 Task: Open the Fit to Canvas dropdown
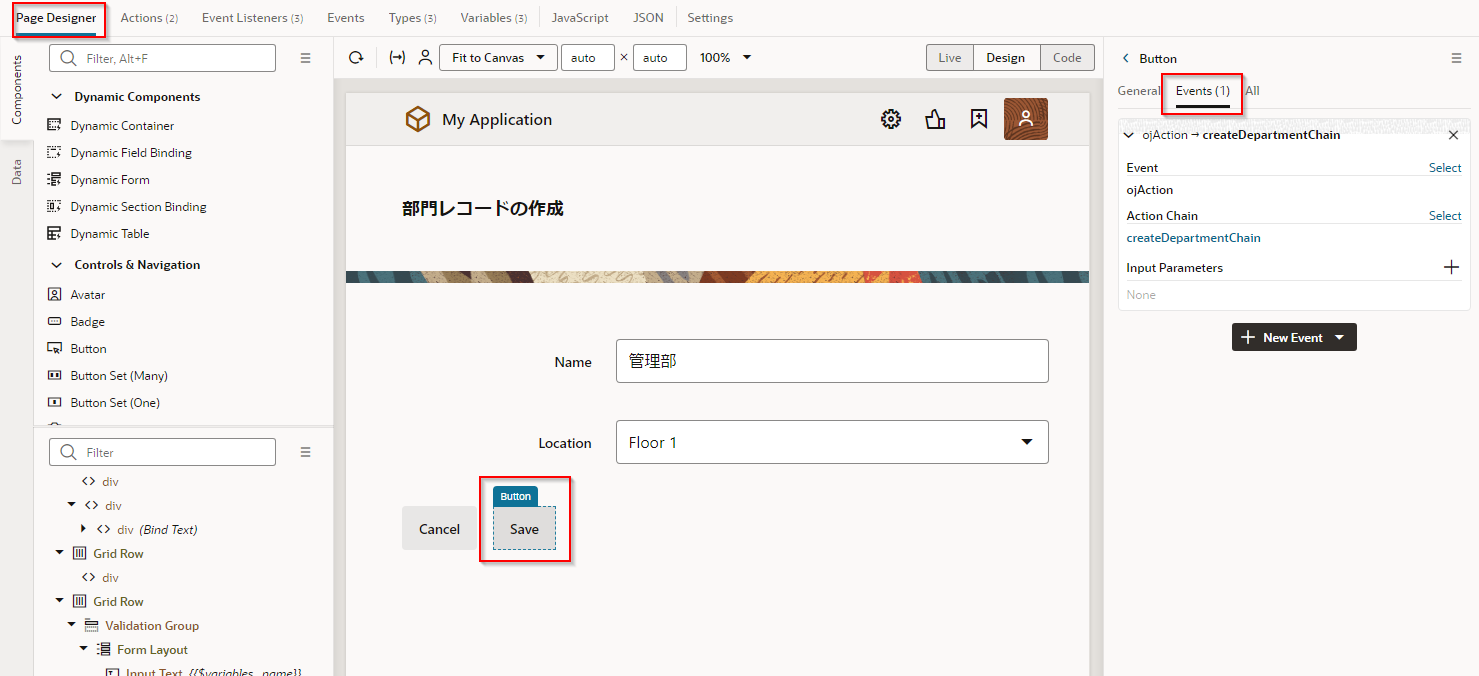tap(498, 58)
